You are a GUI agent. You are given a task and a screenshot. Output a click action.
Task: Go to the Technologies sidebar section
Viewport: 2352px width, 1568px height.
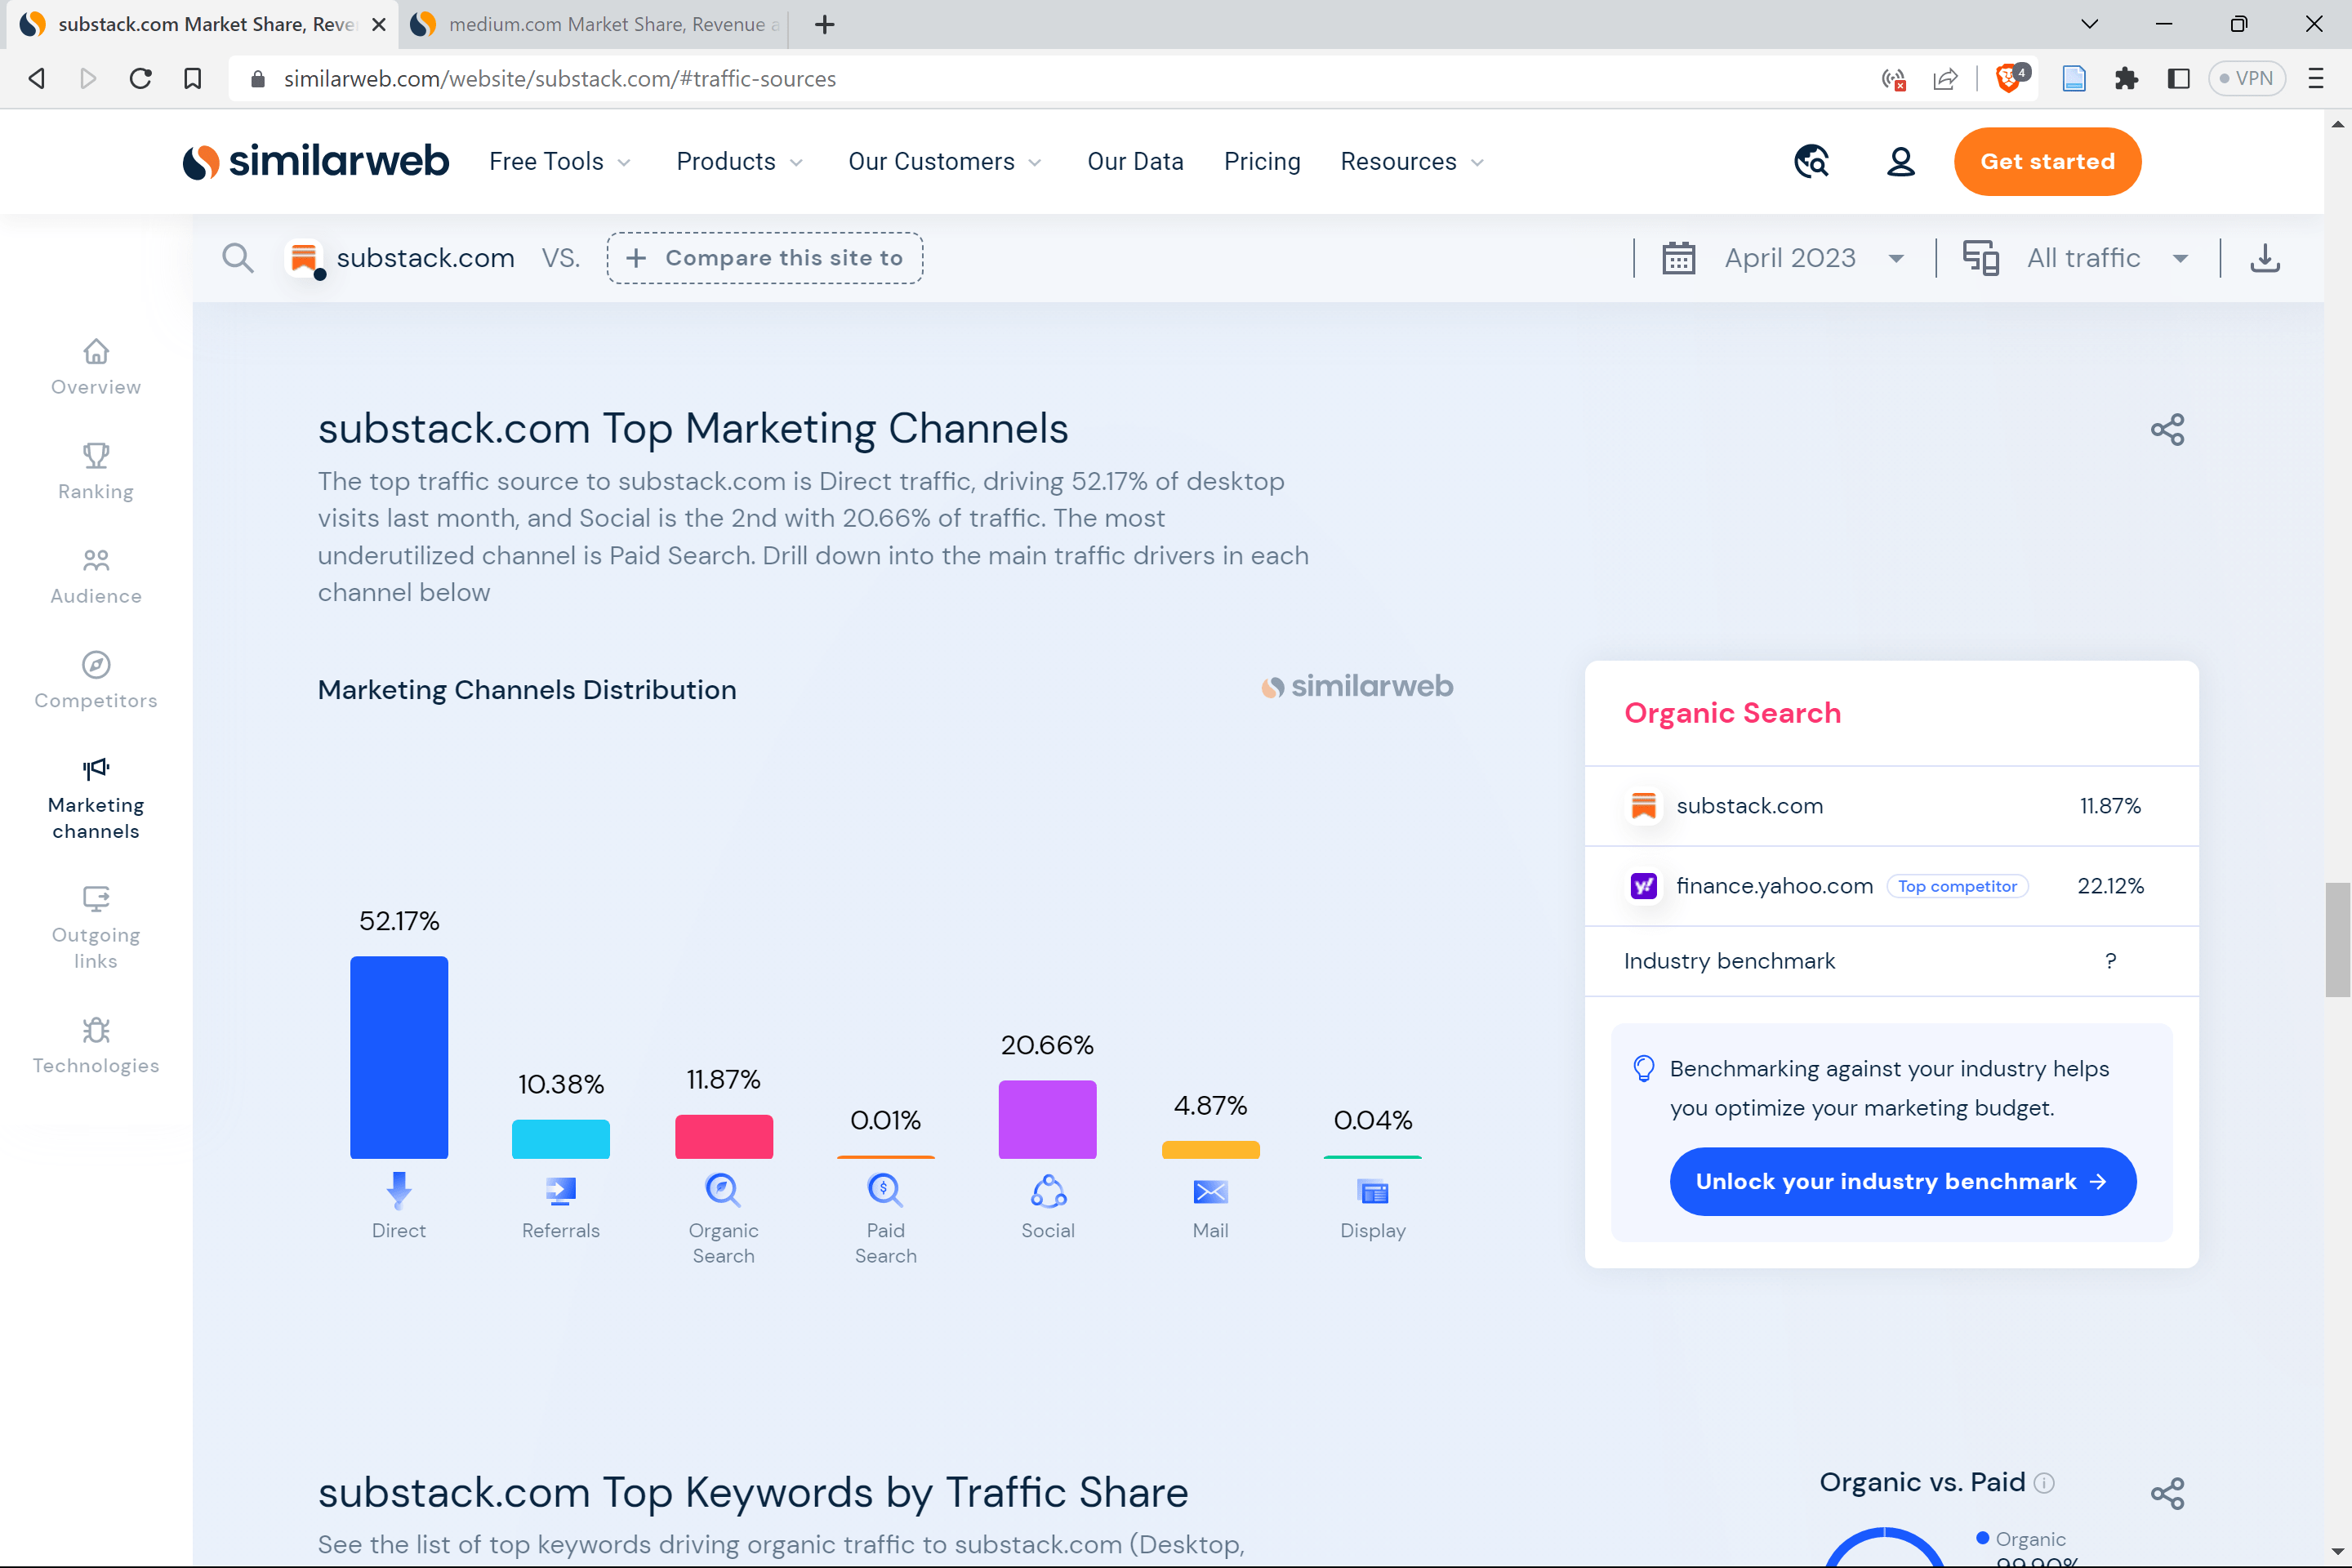point(96,1045)
